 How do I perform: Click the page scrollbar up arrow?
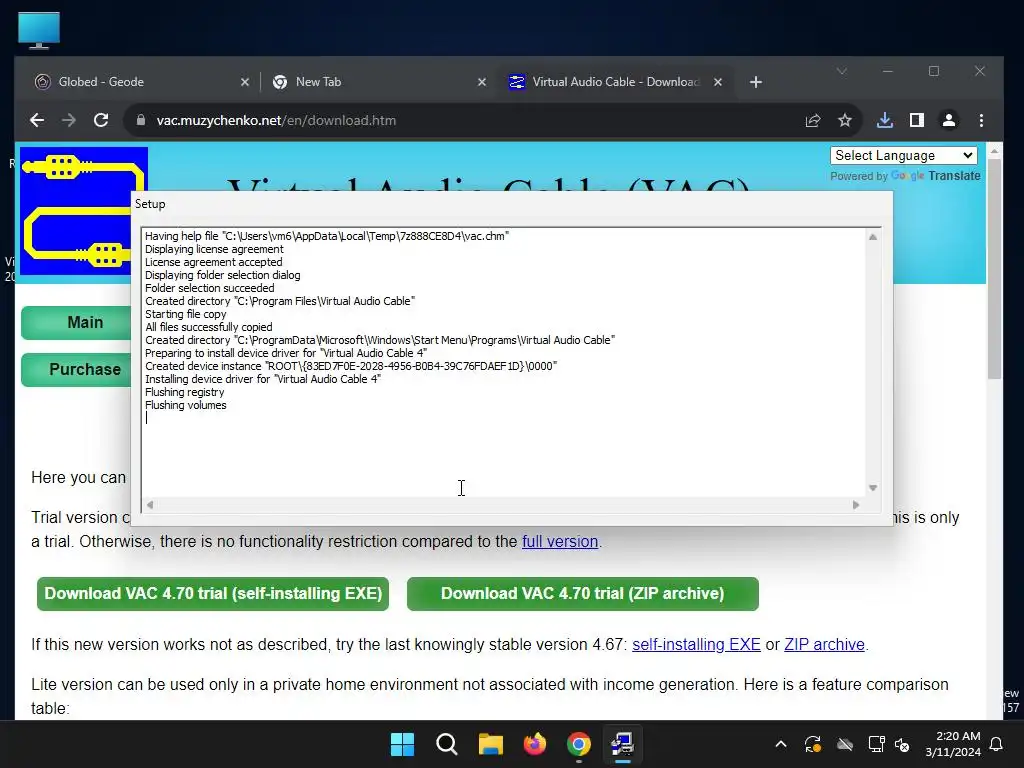coord(994,151)
